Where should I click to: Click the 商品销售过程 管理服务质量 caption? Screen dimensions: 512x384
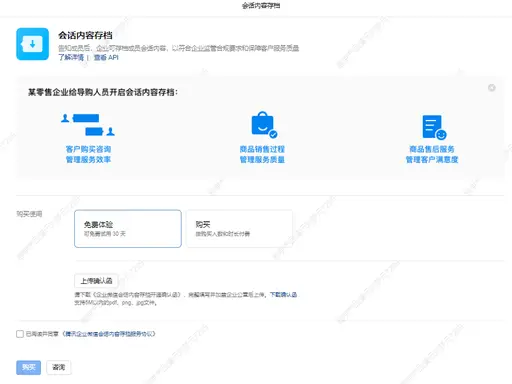[262, 154]
